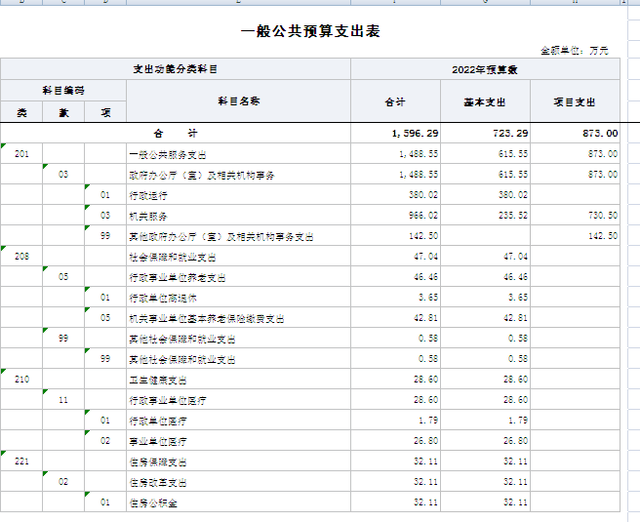Click the 事业单位医疗 total value 26.80
Screen dimensions: 640x522
(425, 440)
